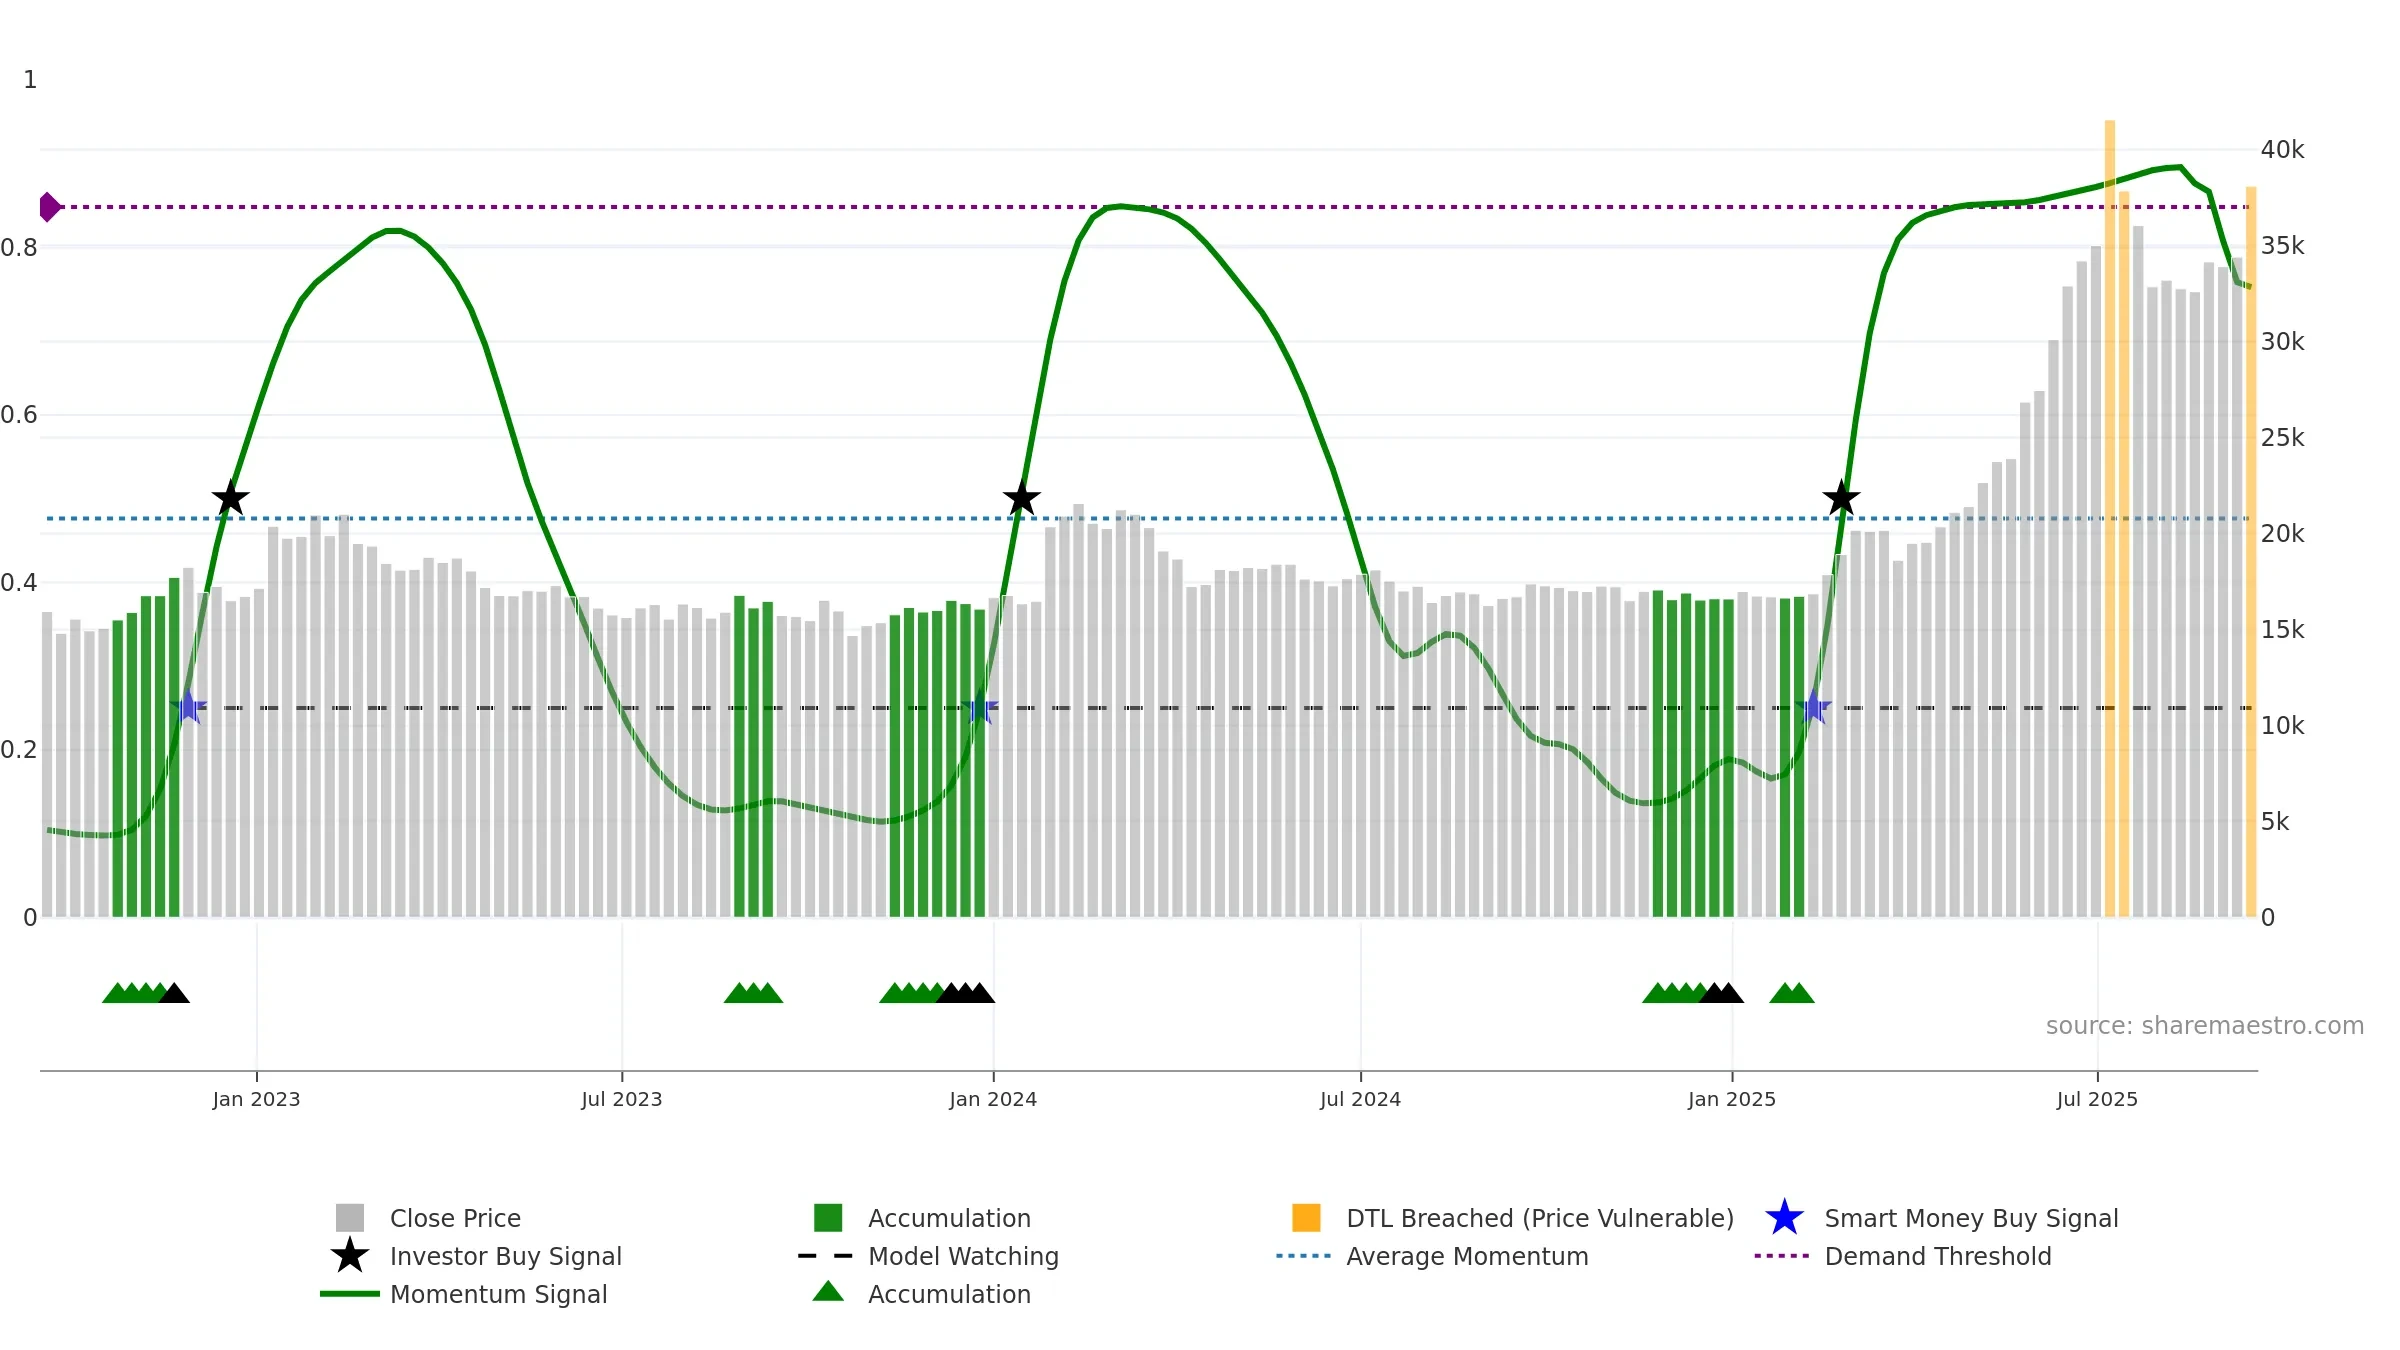
Task: Click the Jan 2023 axis label
Action: click(256, 1100)
